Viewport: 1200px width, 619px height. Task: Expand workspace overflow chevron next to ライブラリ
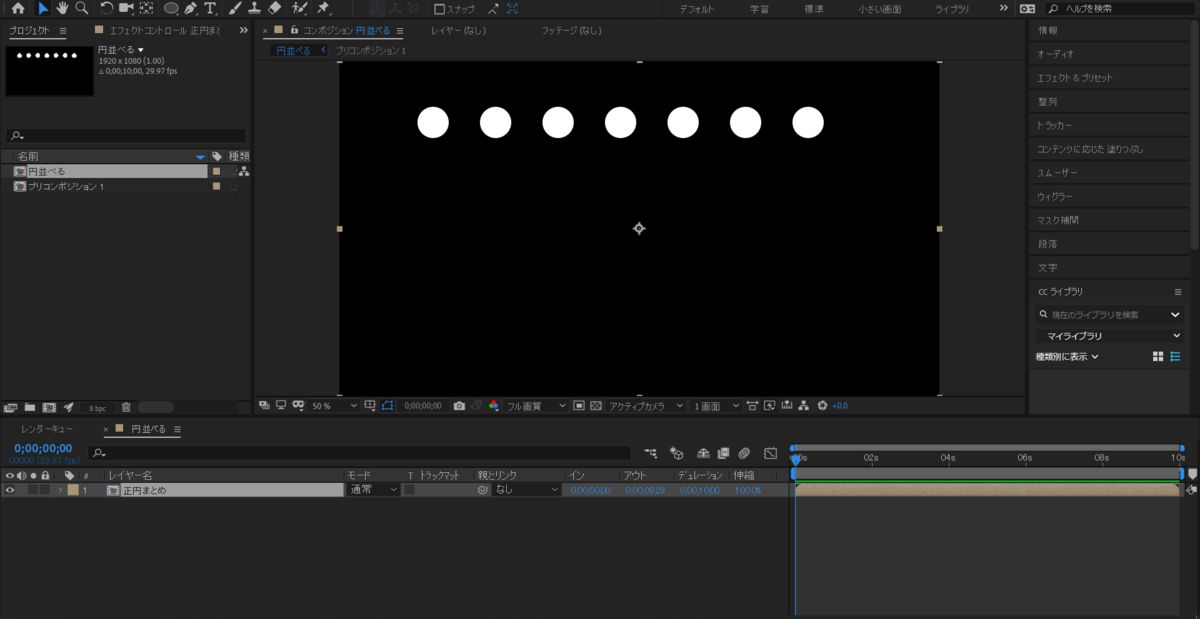click(1004, 8)
